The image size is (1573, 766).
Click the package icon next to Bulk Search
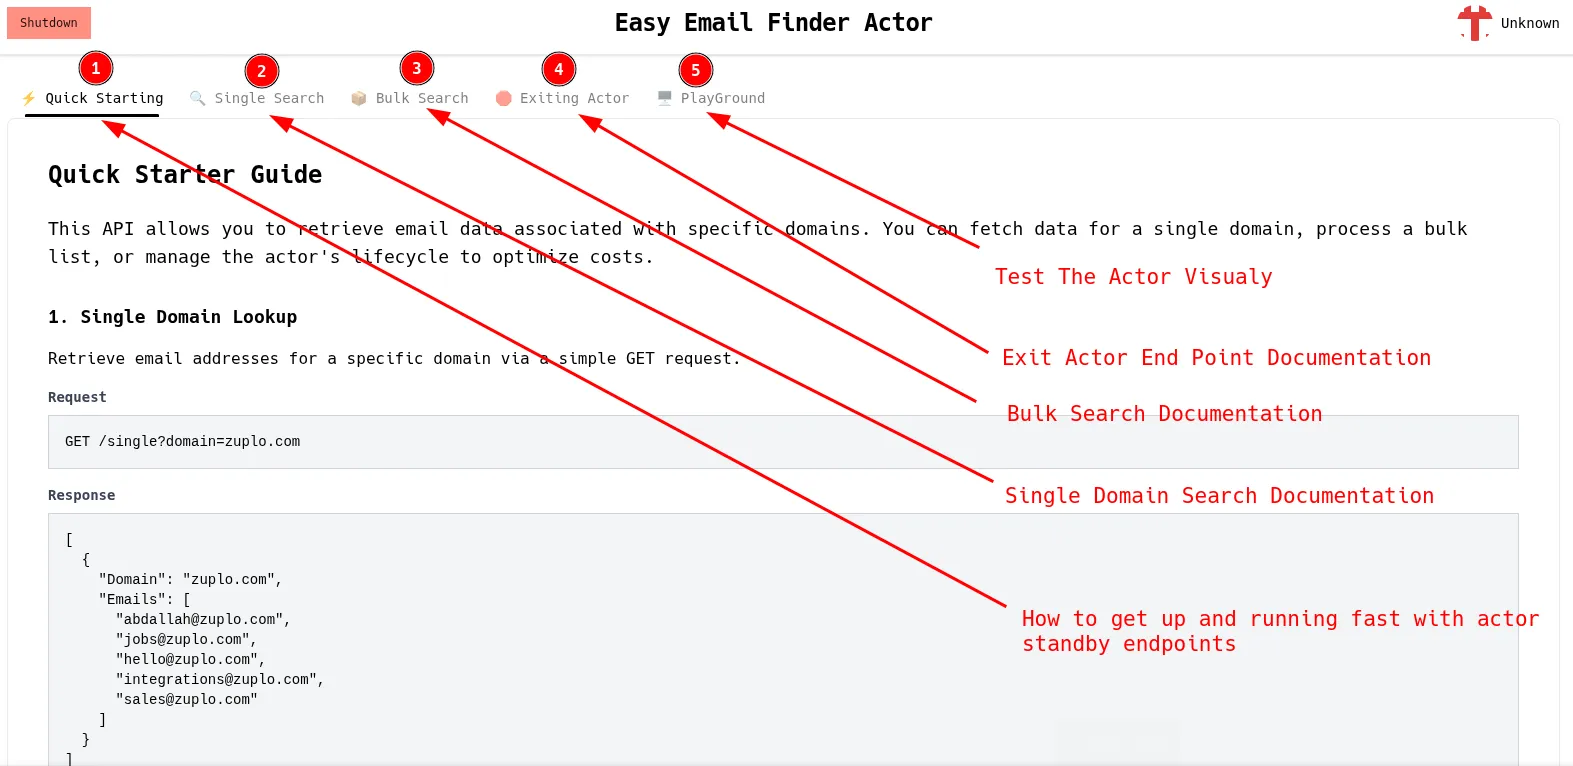coord(358,98)
